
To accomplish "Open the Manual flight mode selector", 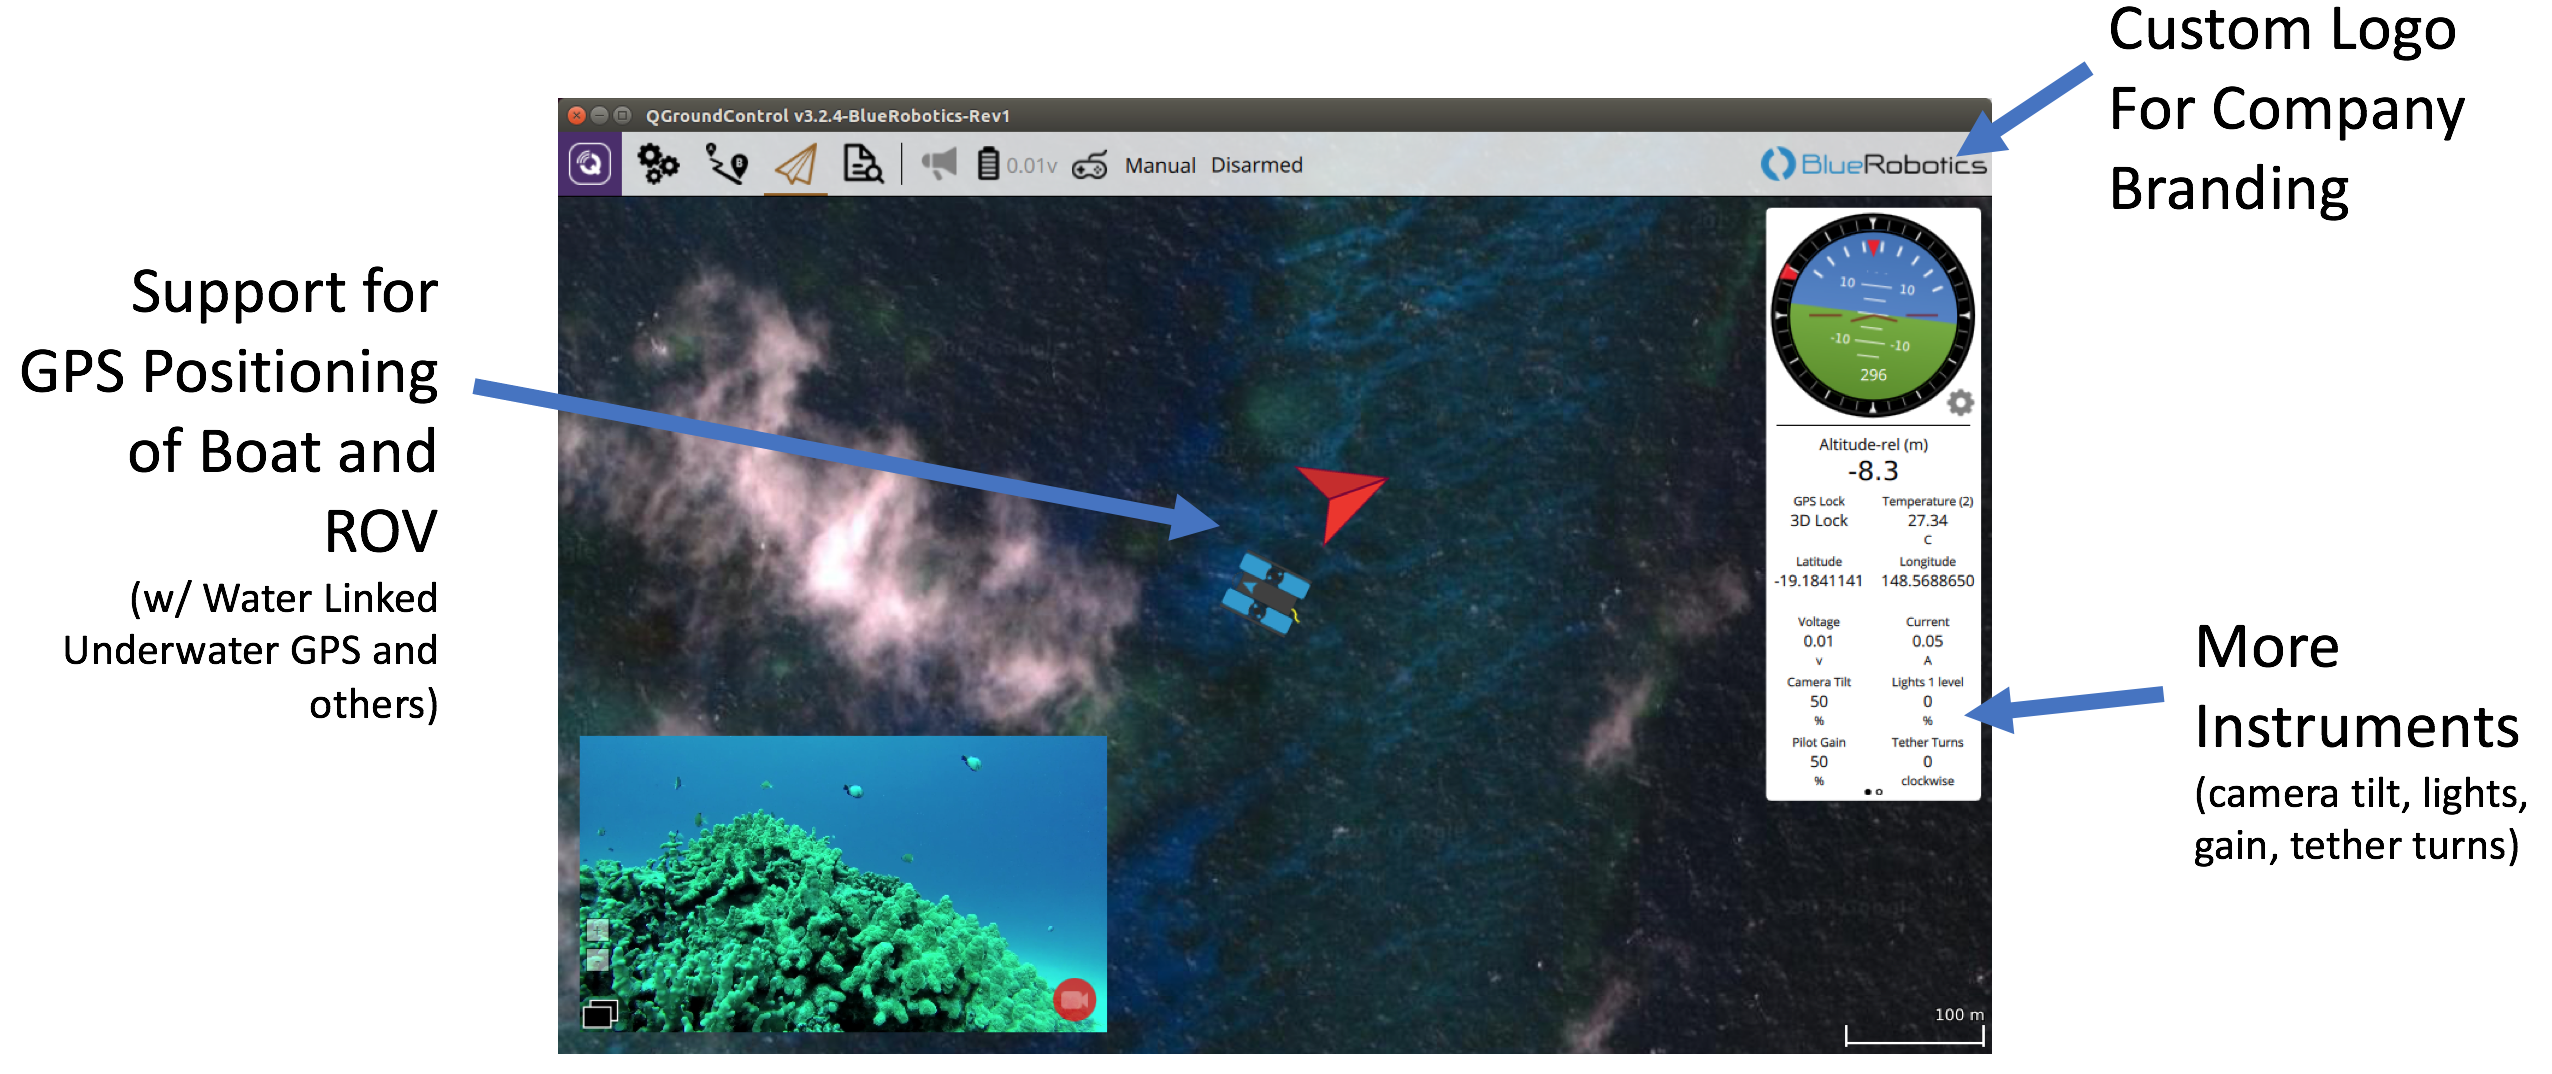I will 1159,165.
